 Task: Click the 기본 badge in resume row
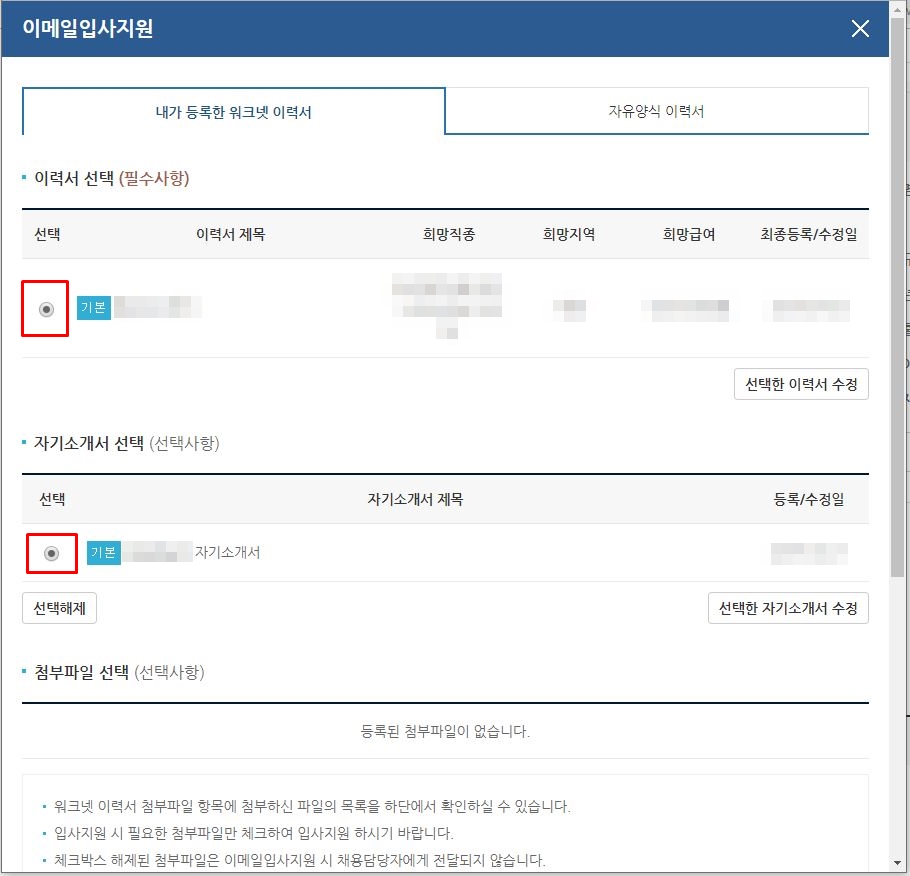[93, 308]
